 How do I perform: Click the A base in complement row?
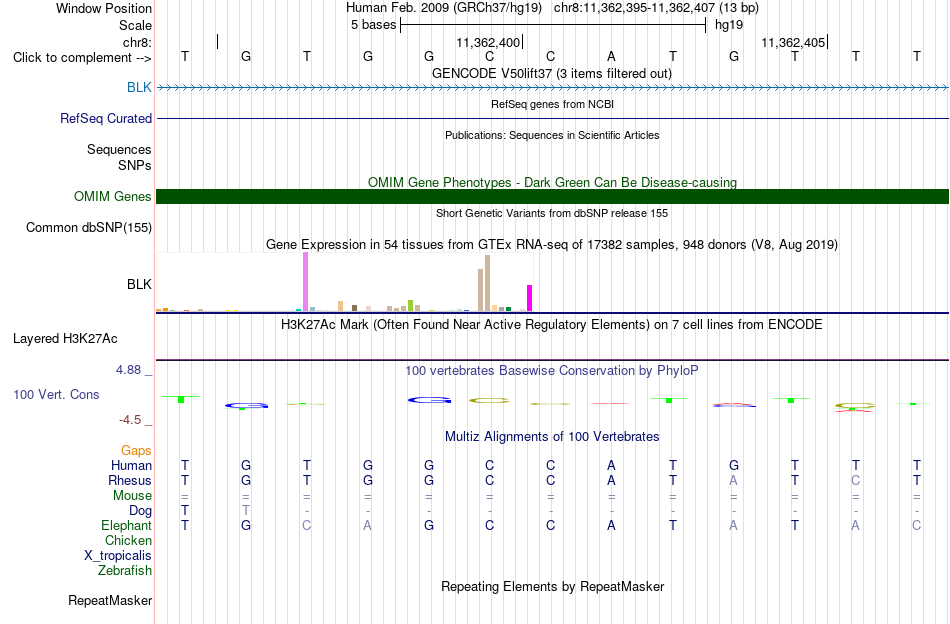click(611, 56)
